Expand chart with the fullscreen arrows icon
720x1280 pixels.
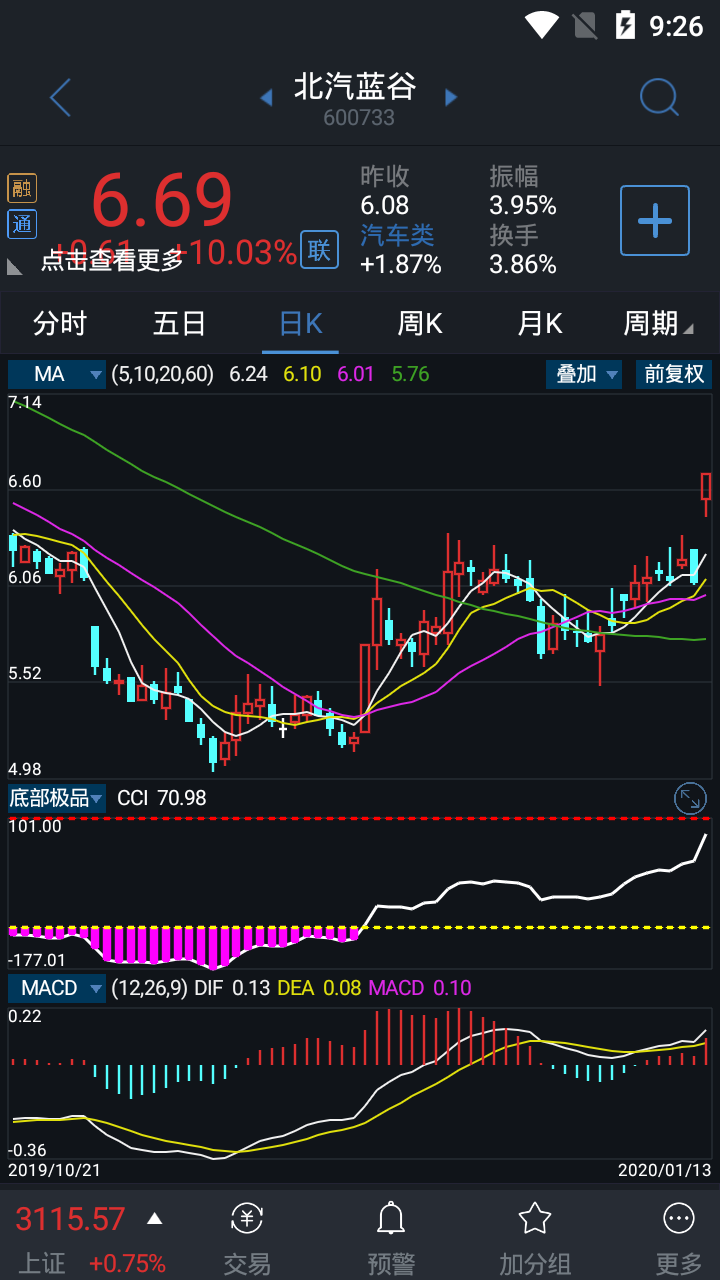(690, 798)
